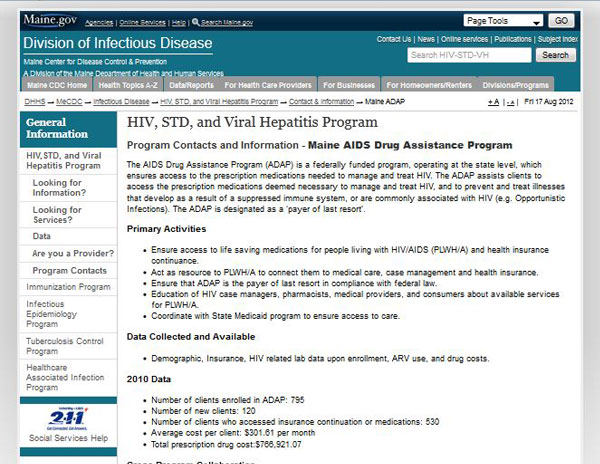Viewport: 600px width, 464px height.
Task: Open the Publications link
Action: pos(513,39)
